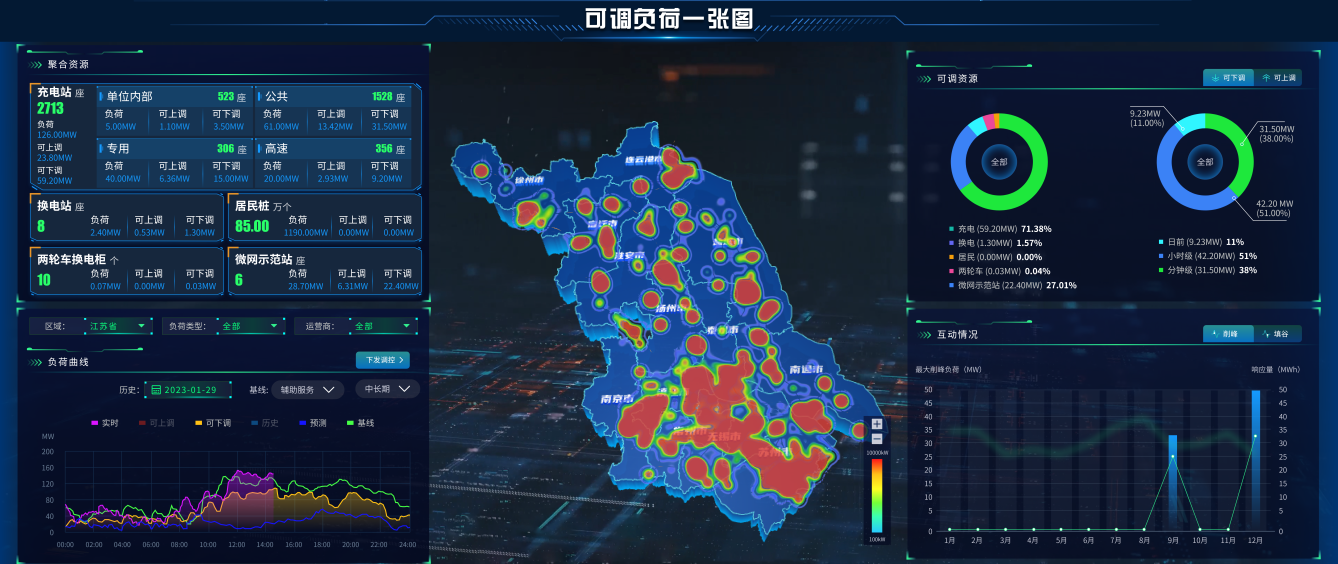
Task: Open the 基线 辅助服务 dropdown
Action: pos(307,389)
